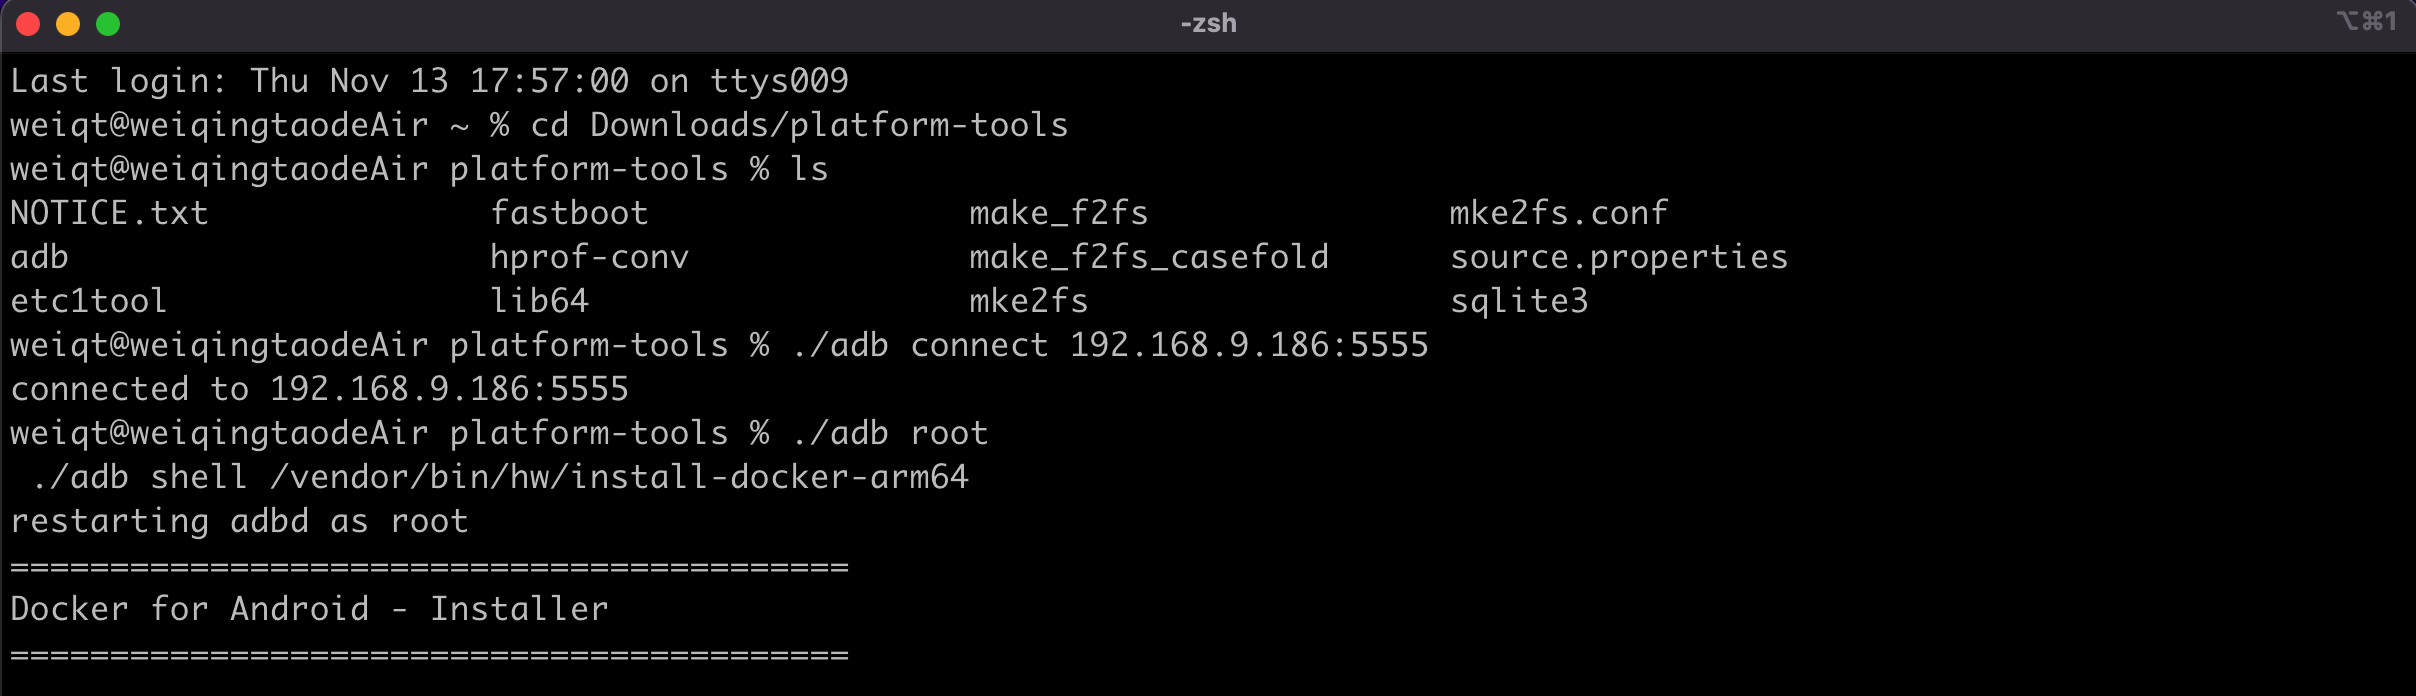Click the -zsh window title
2416x696 pixels.
(1208, 23)
